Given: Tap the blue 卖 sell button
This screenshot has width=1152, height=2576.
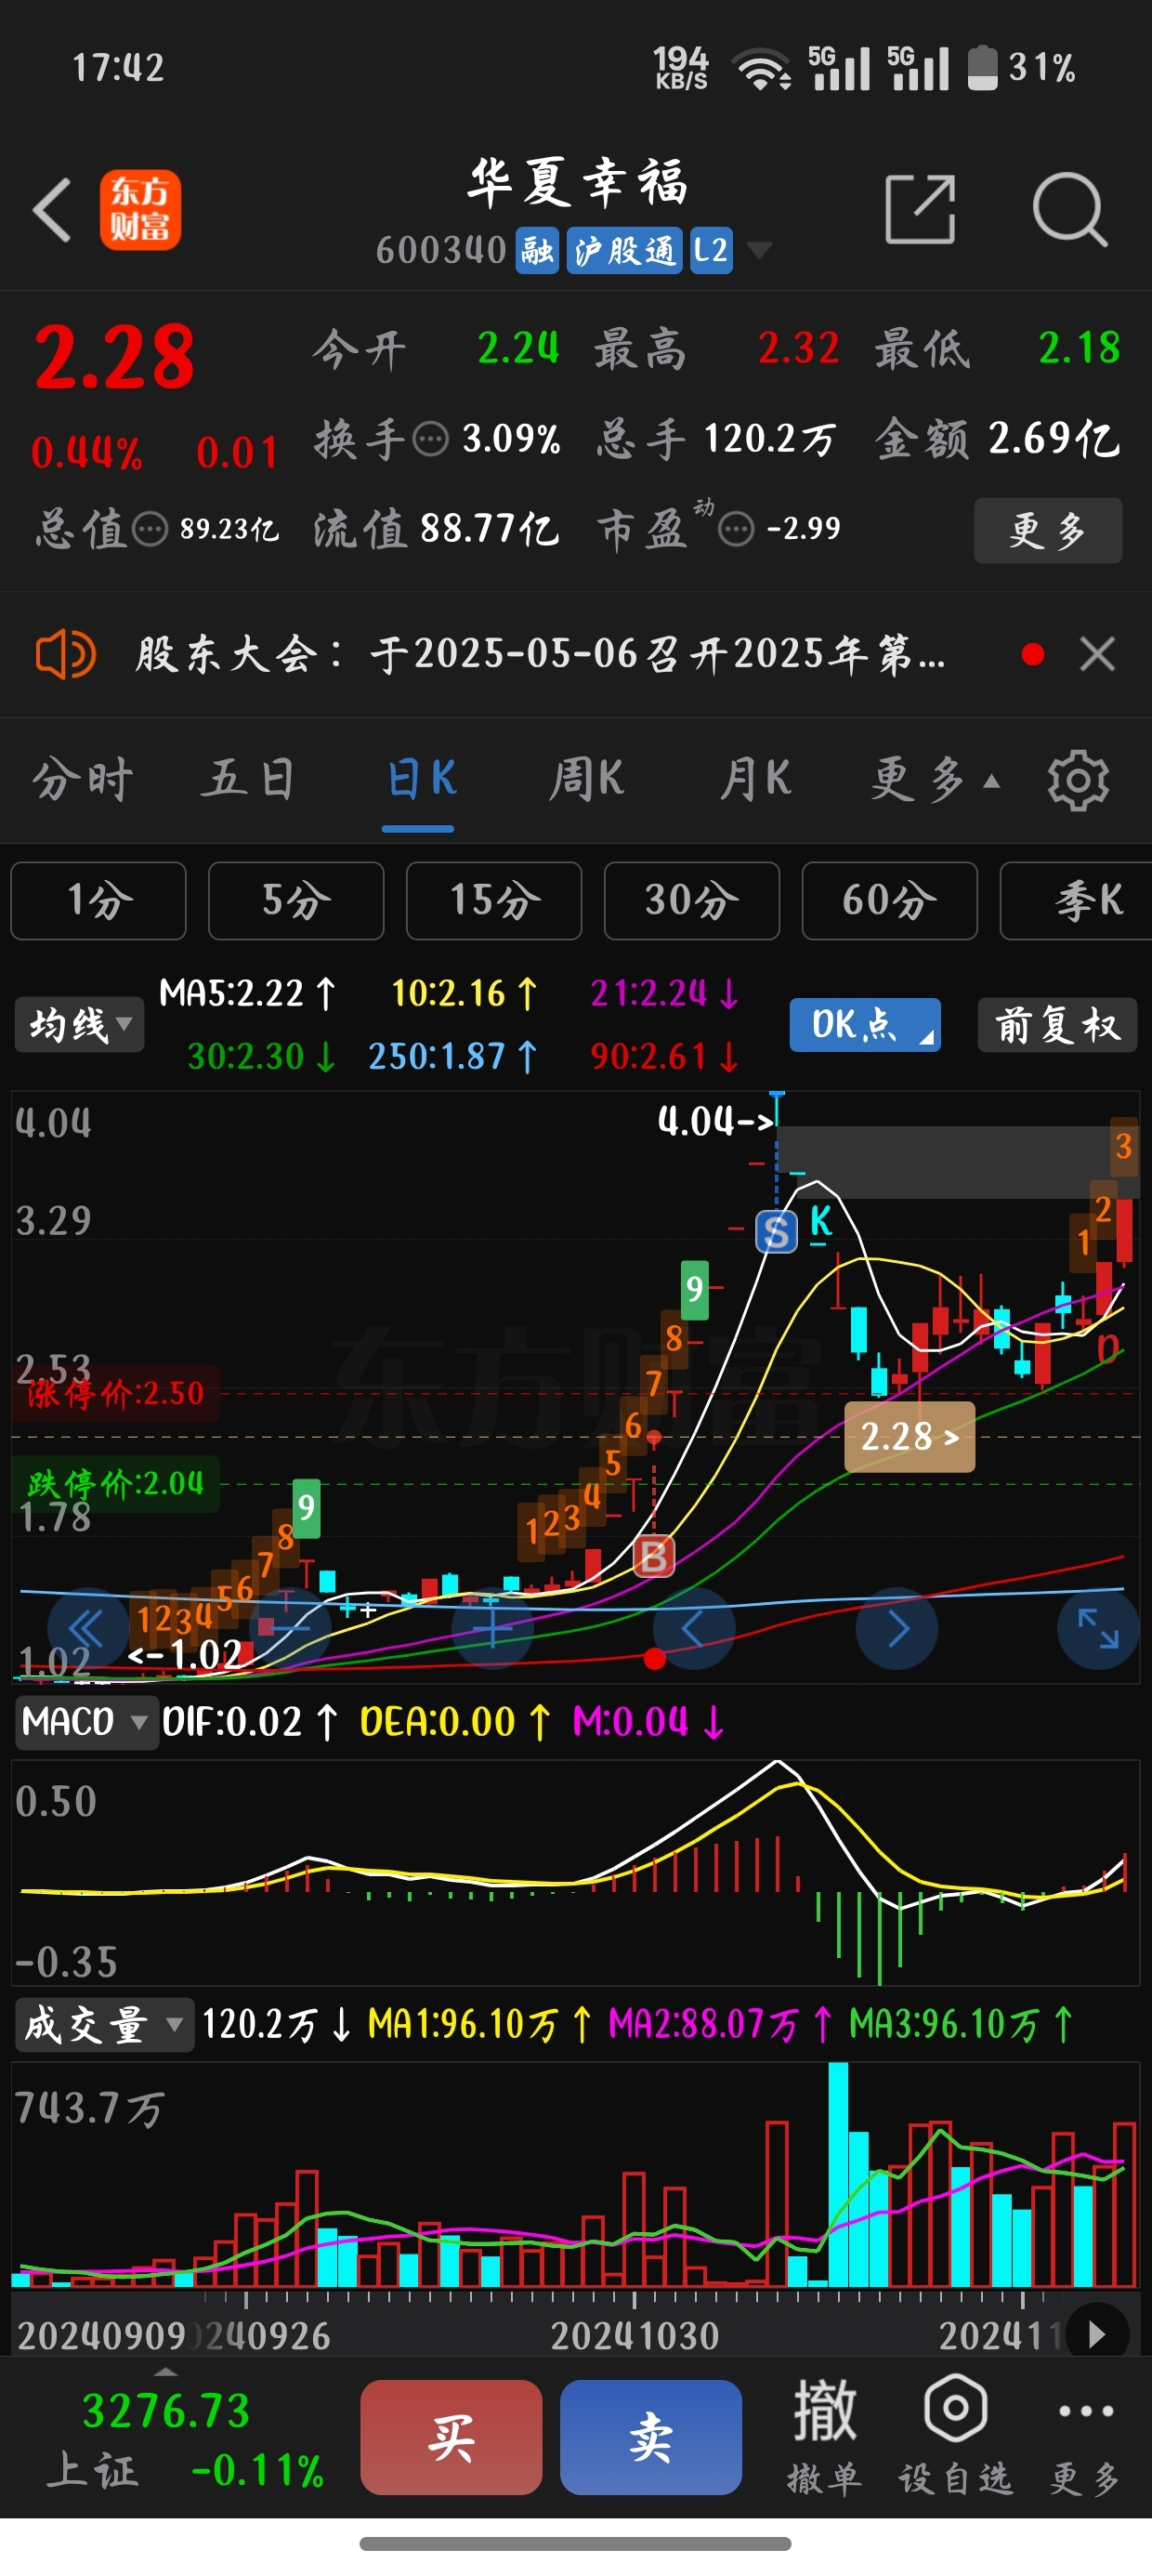Looking at the screenshot, I should click(651, 2437).
